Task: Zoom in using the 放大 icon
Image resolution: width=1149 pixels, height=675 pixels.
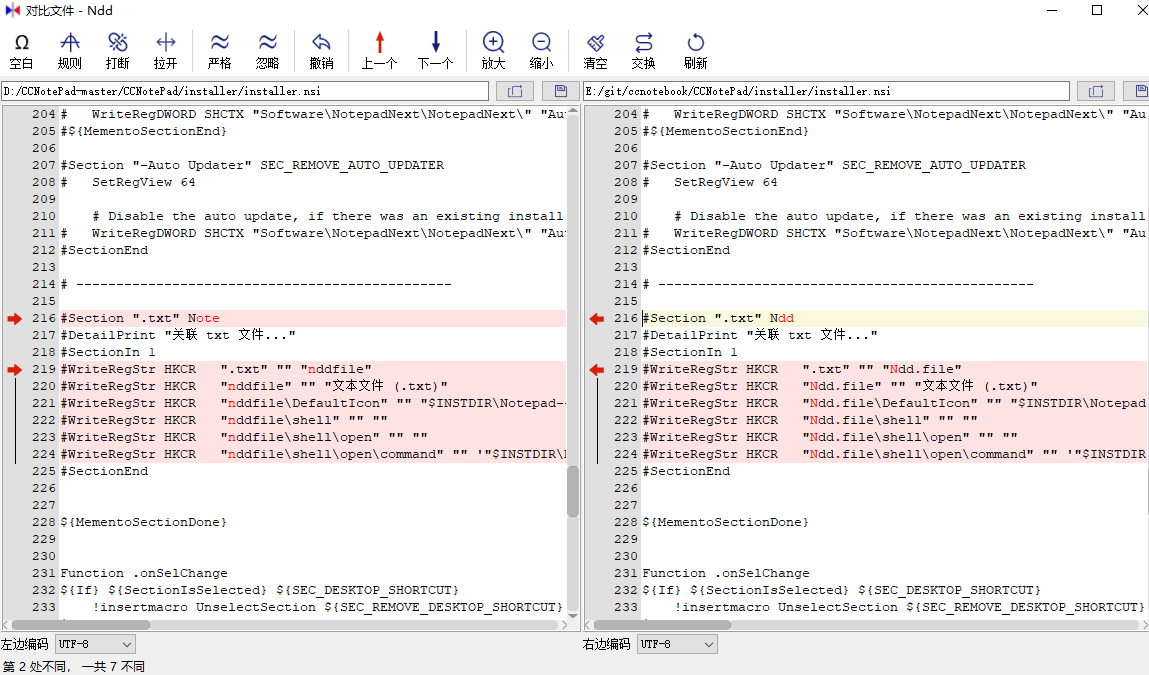Action: [x=493, y=51]
